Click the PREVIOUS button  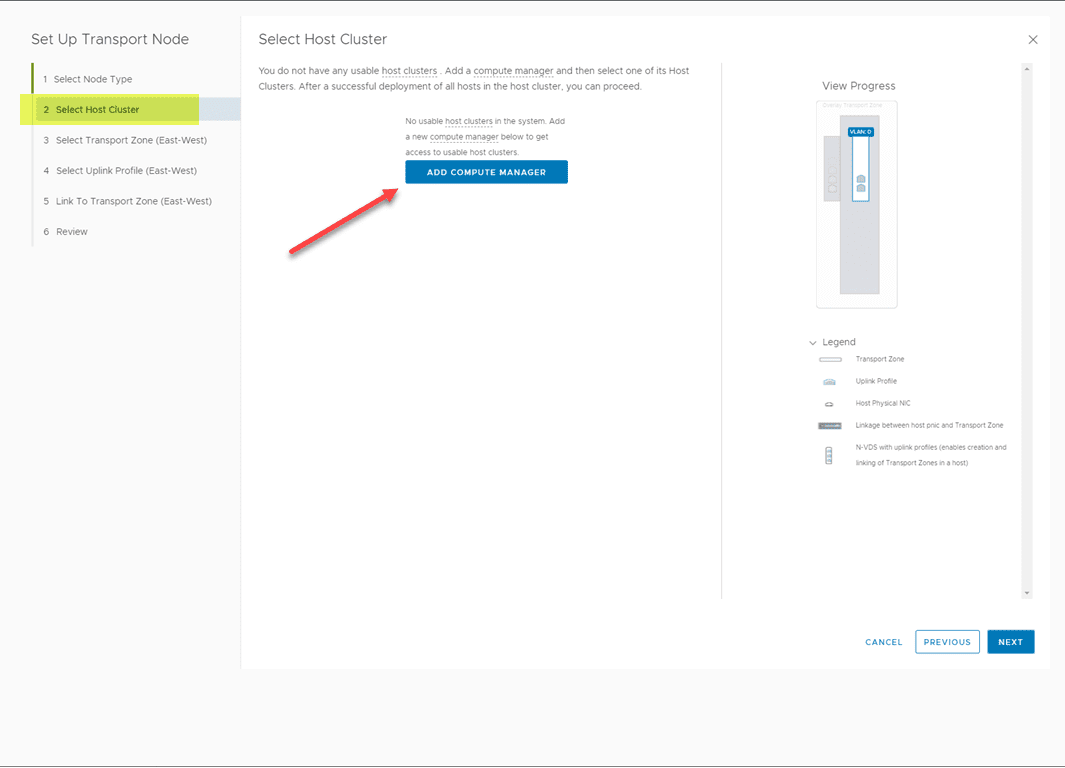click(947, 641)
